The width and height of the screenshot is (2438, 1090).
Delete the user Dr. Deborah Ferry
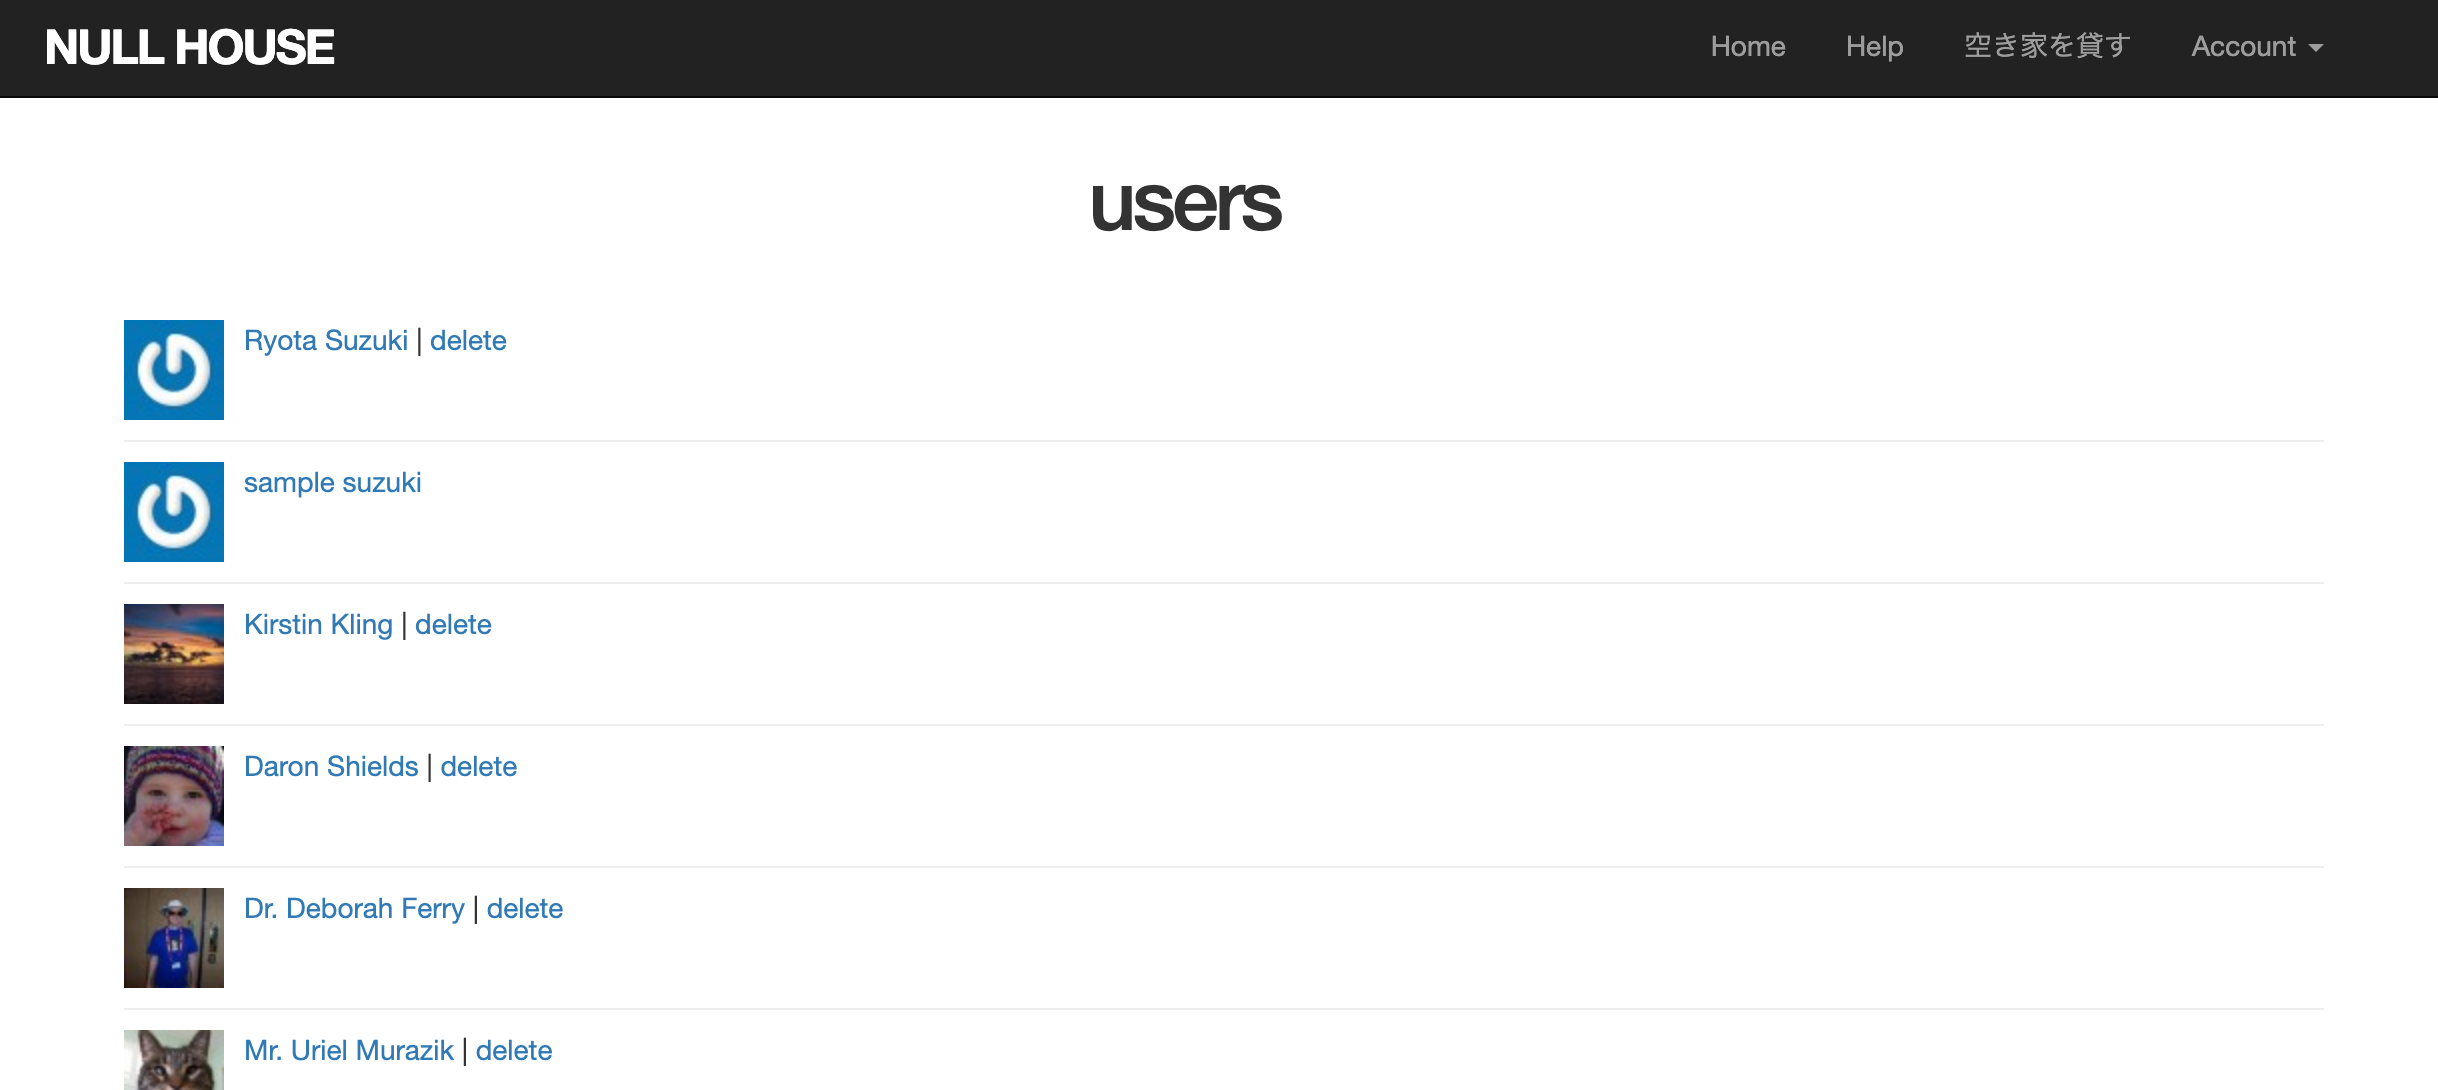coord(524,909)
